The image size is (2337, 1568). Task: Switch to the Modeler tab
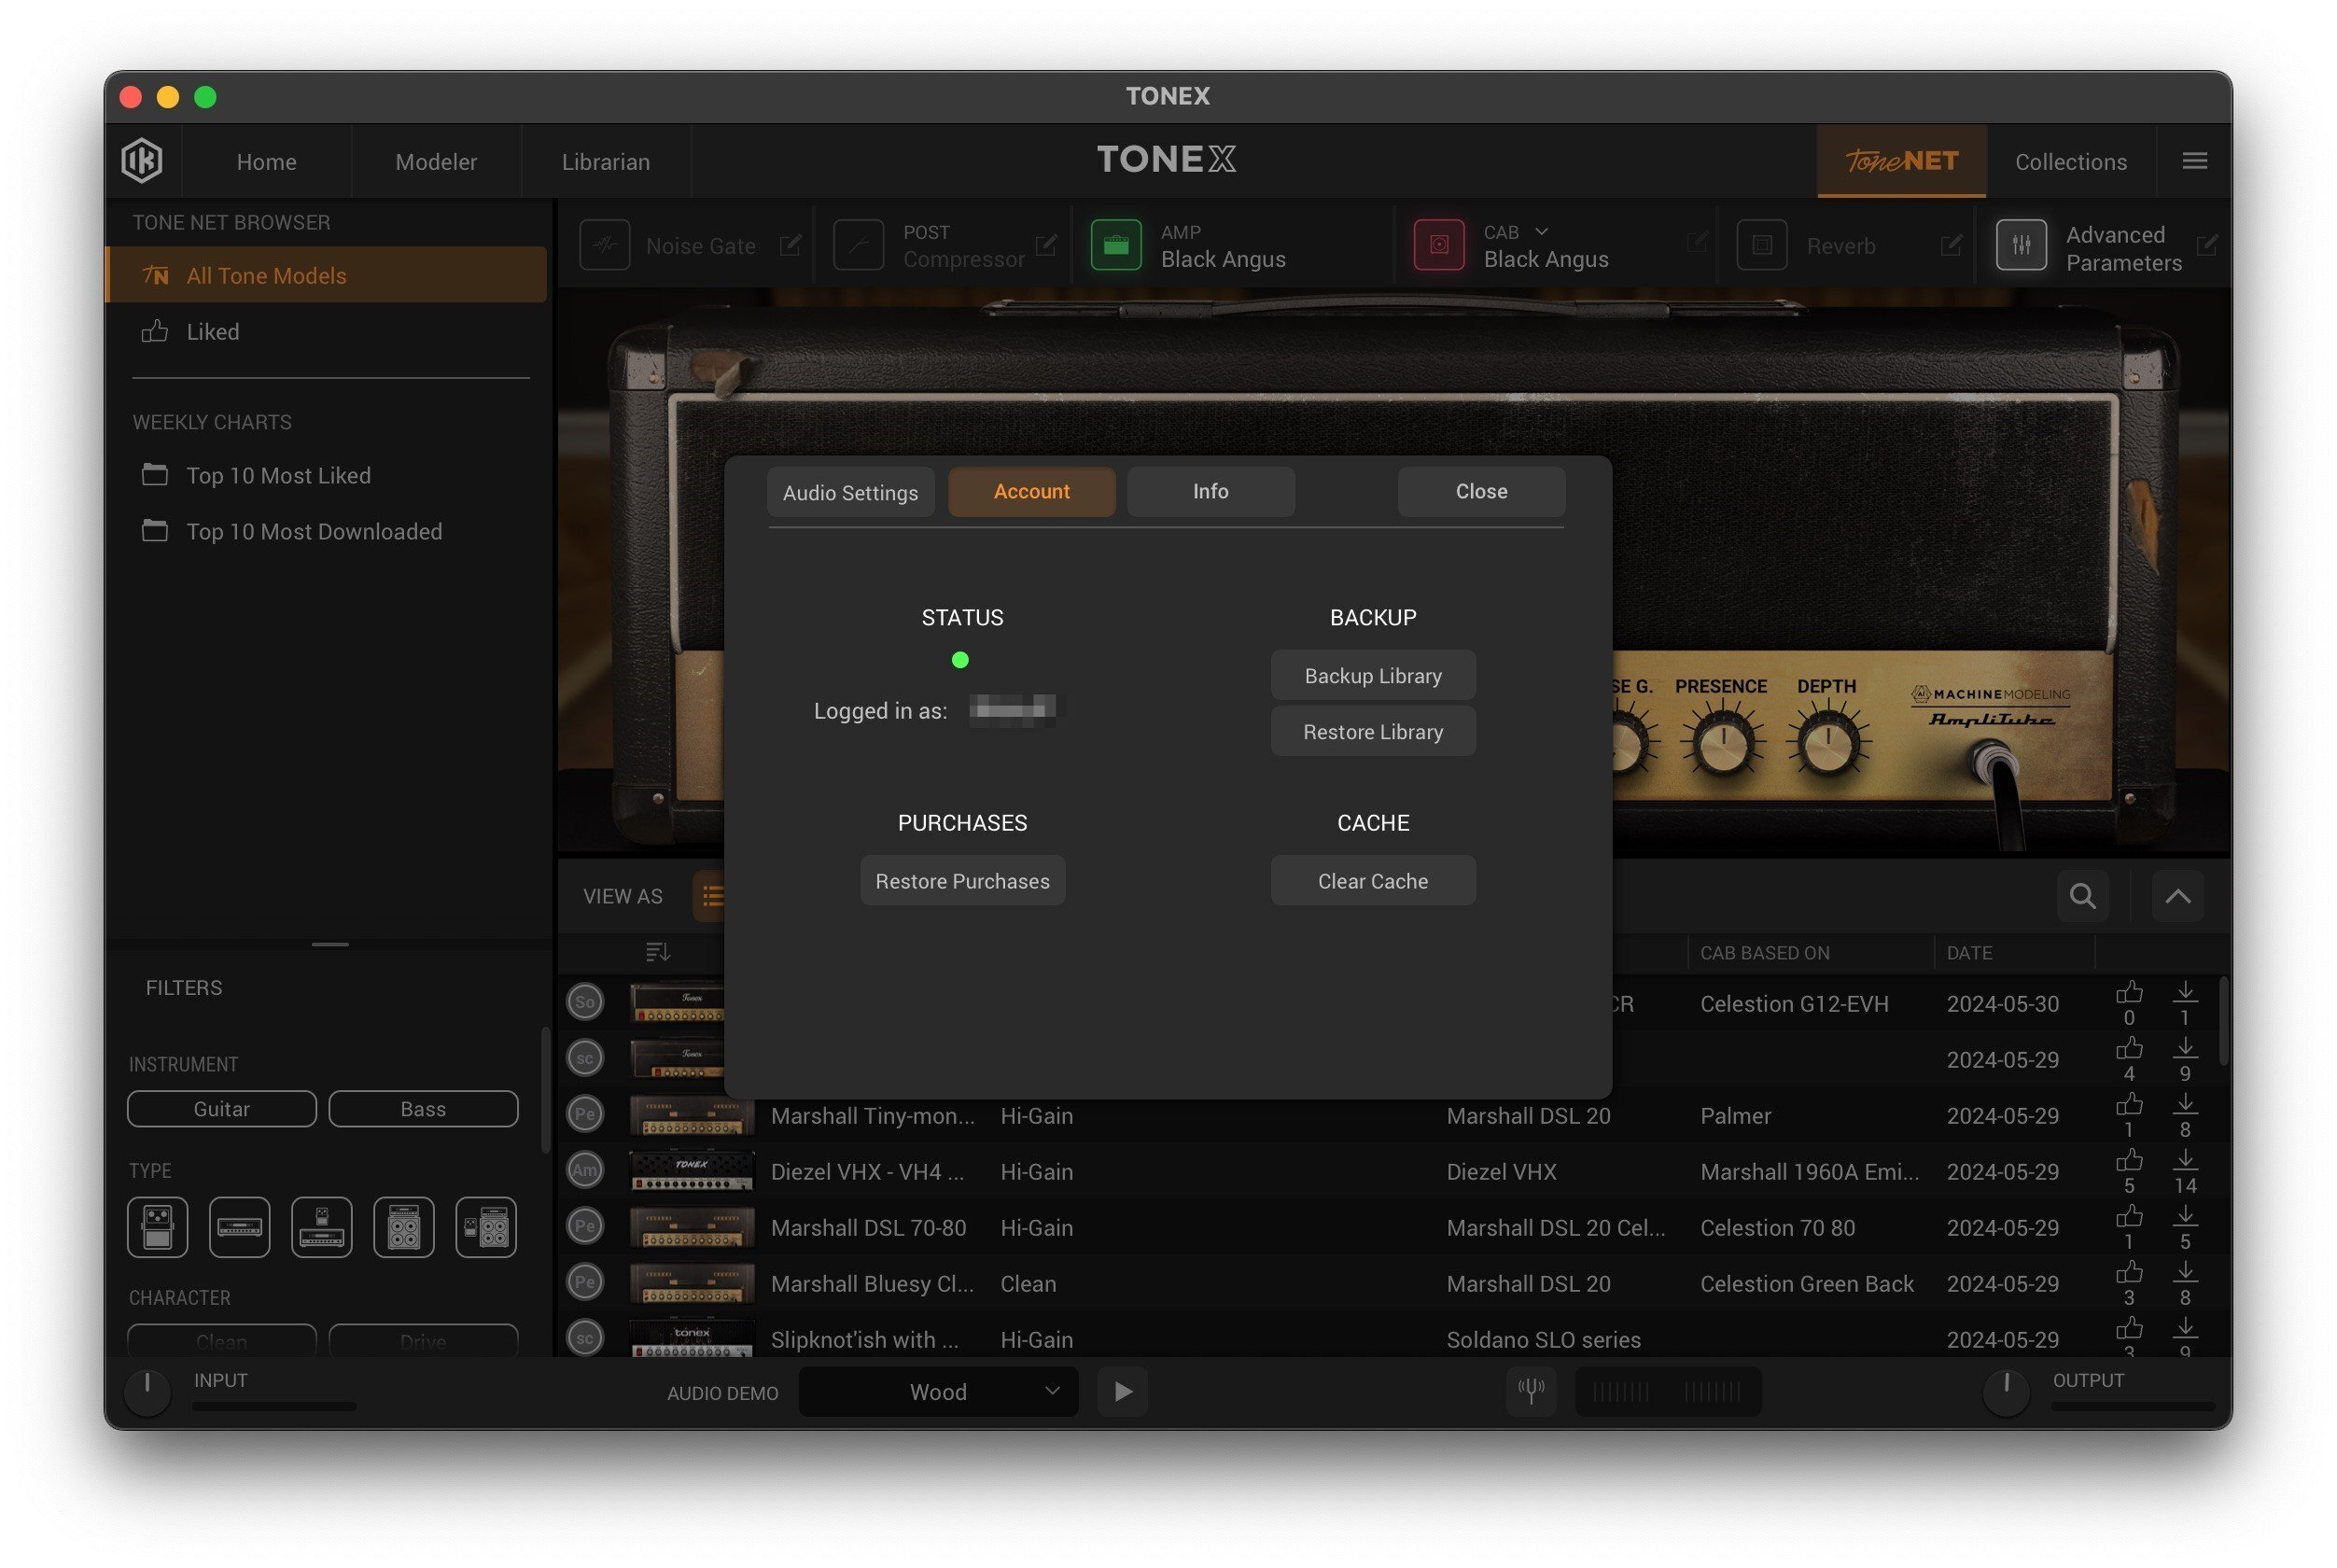[436, 161]
